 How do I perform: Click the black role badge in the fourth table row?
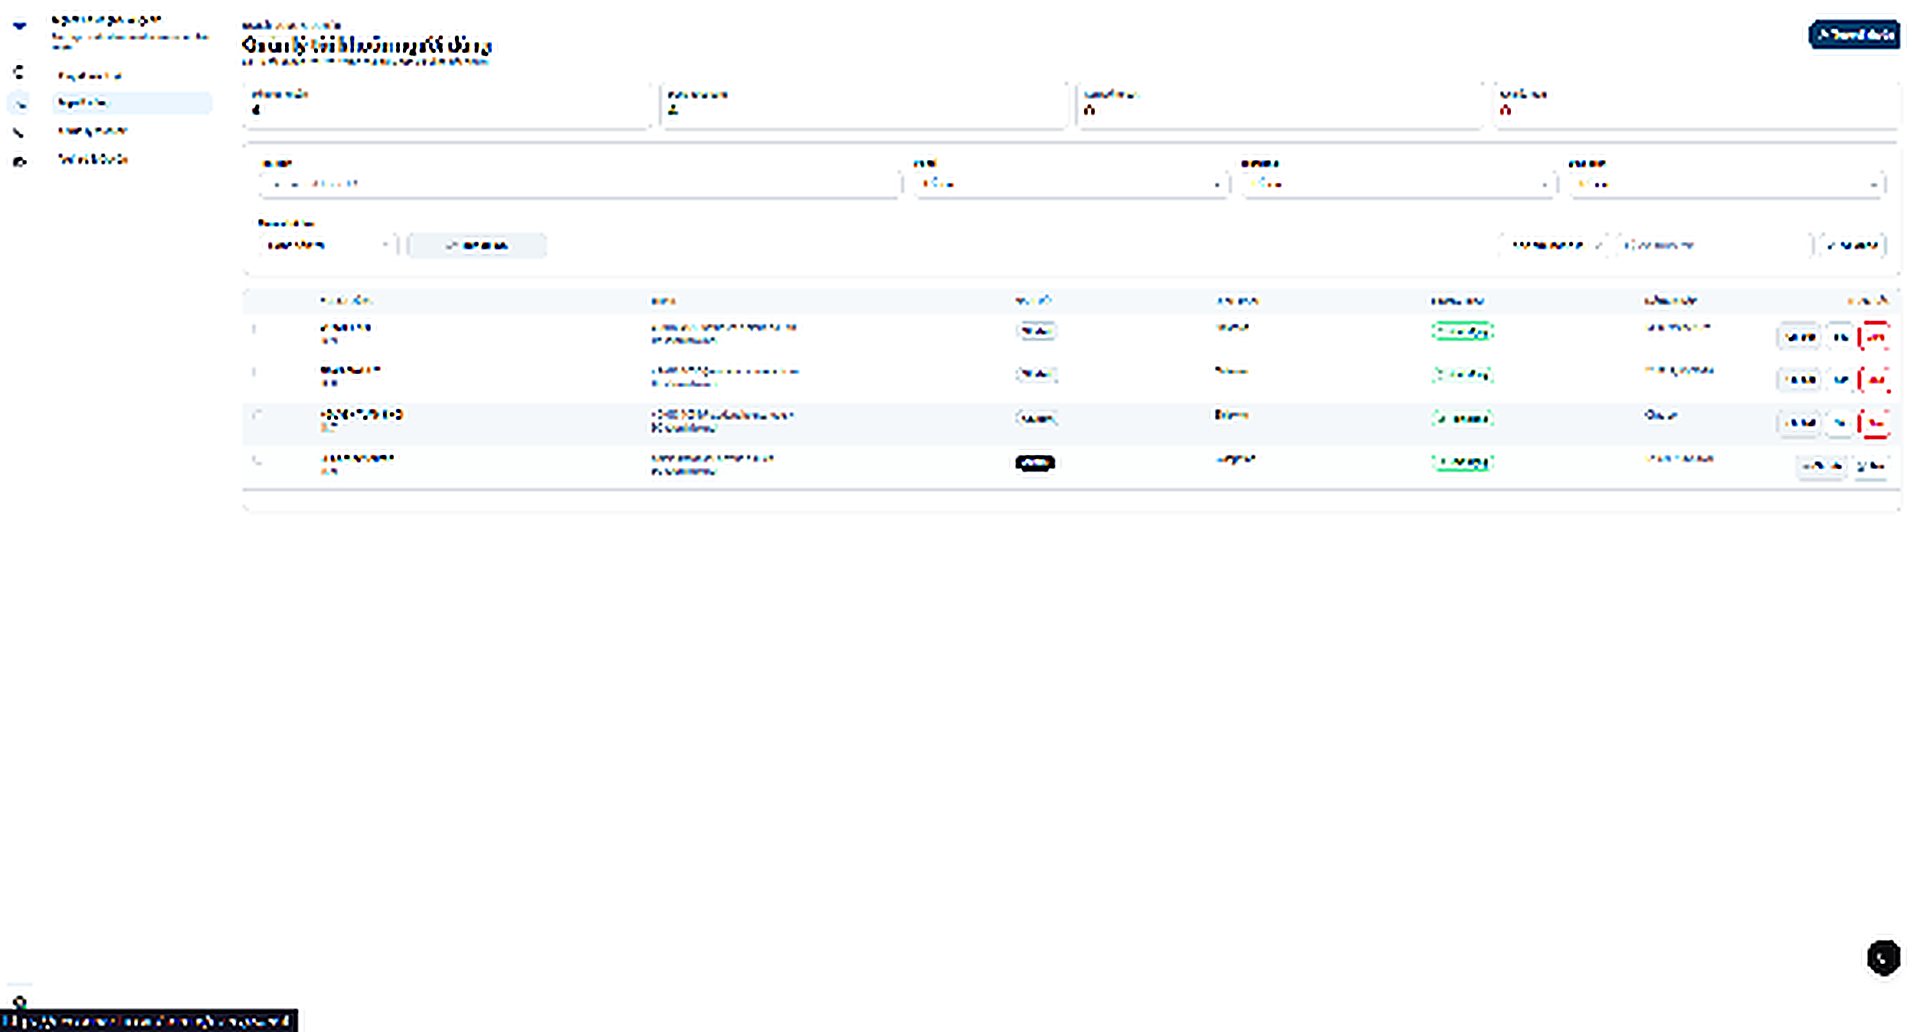[1035, 463]
